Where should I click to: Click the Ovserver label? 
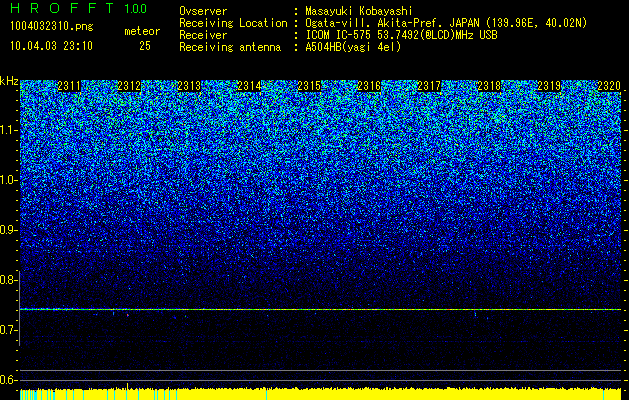203,11
